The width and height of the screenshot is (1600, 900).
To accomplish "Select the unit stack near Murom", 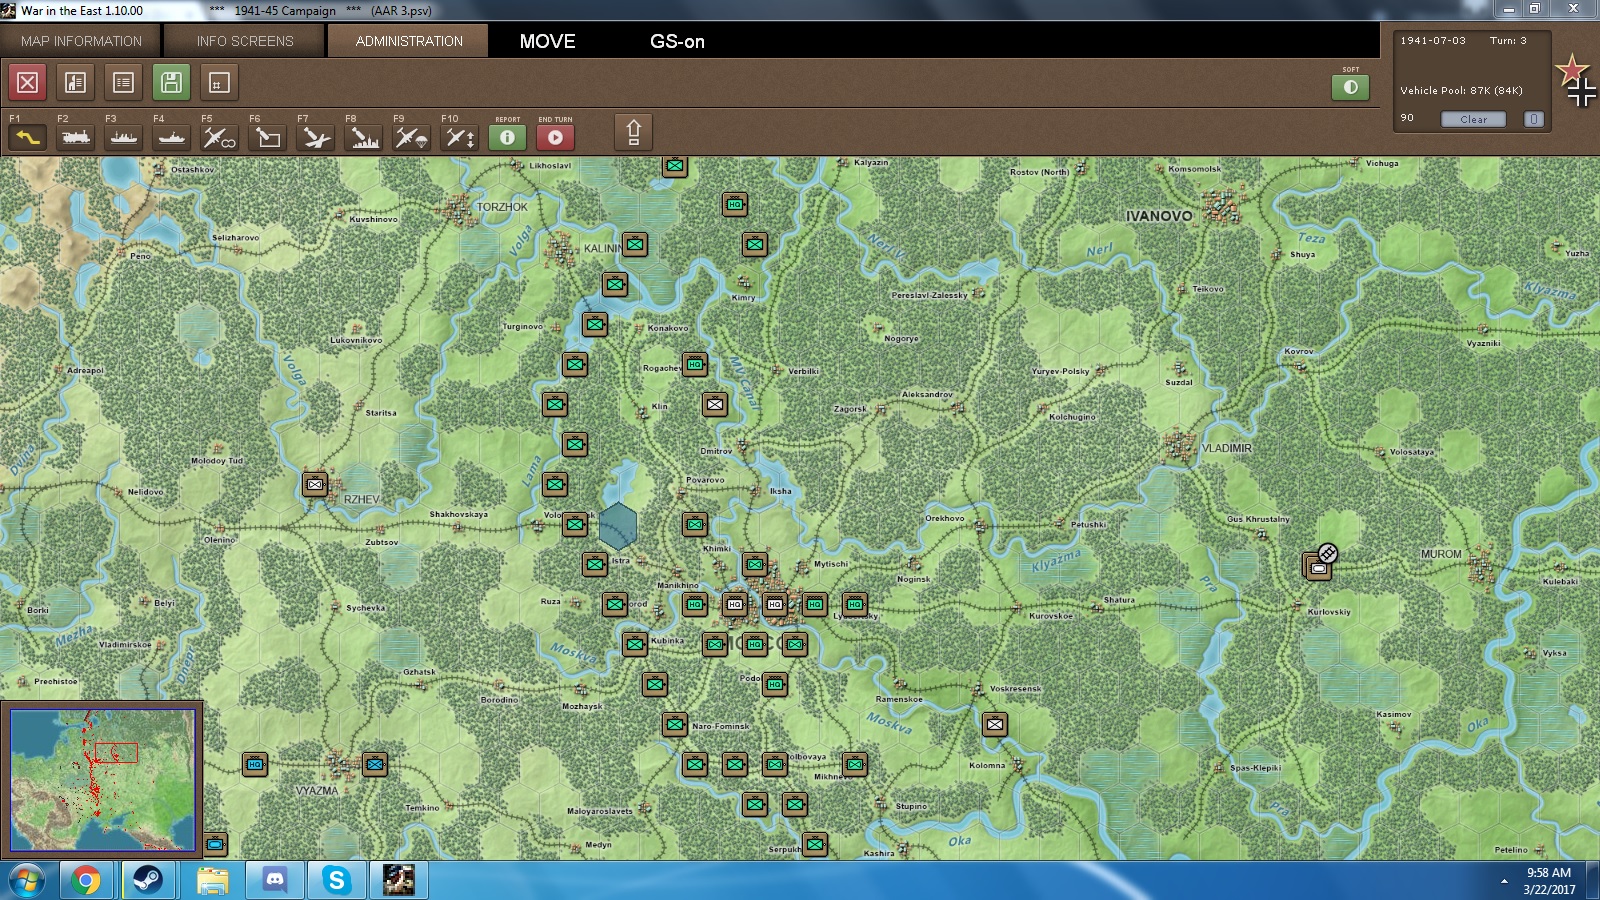I will (x=1319, y=567).
